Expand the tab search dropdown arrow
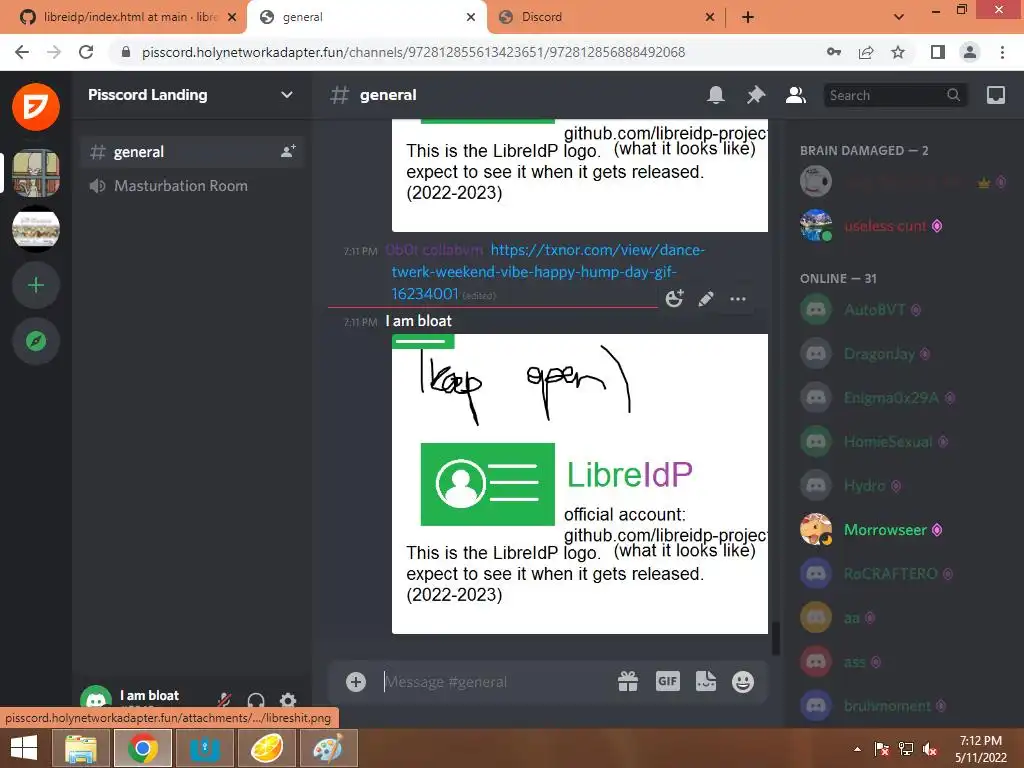 pyautogui.click(x=899, y=18)
